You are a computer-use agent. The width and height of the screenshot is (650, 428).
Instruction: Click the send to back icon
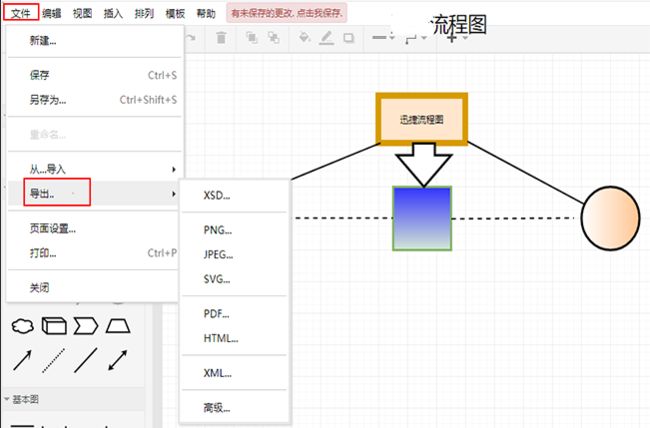click(x=273, y=38)
